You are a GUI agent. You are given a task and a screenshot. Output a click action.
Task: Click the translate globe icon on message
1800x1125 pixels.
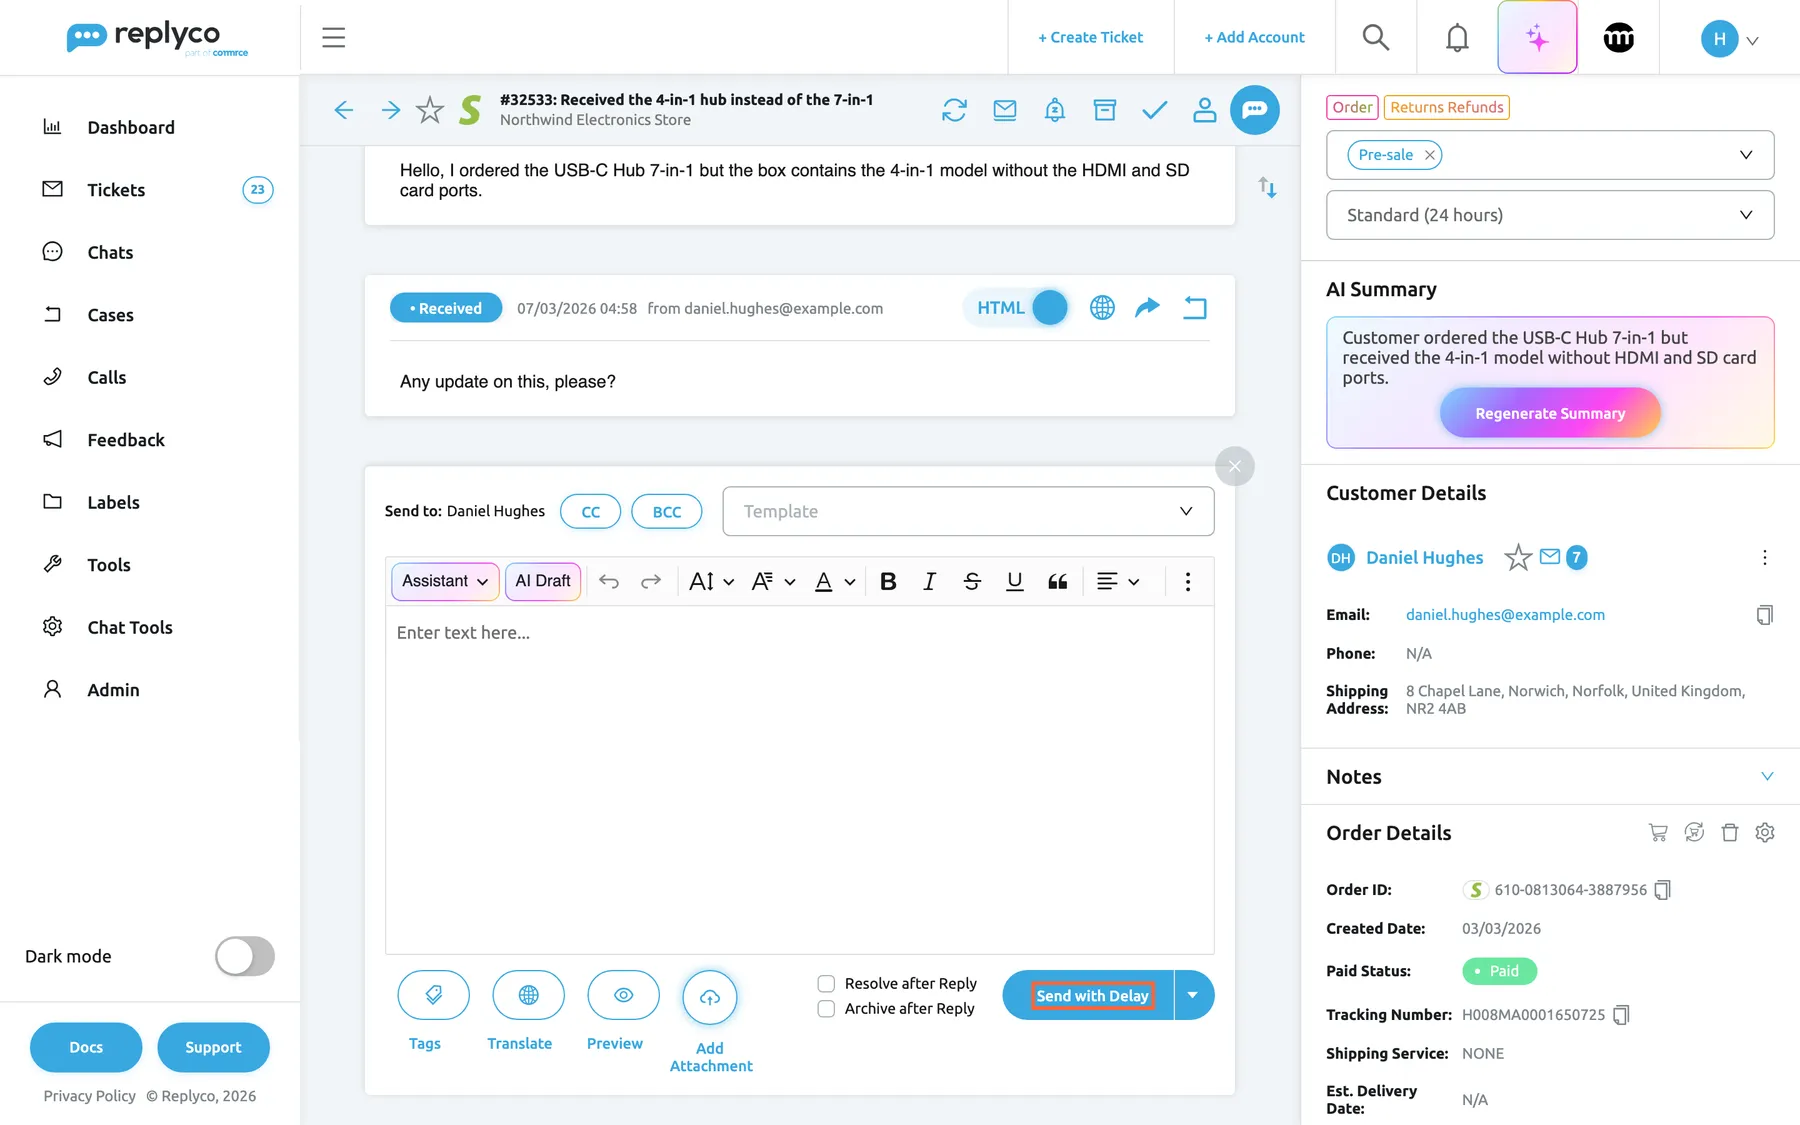(x=1102, y=308)
